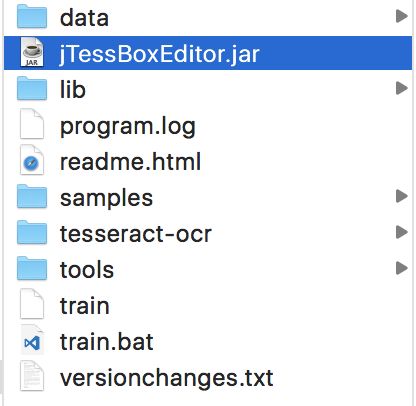Expand the samples folder disclosure arrow
This screenshot has height=406, width=416.
[402, 196]
